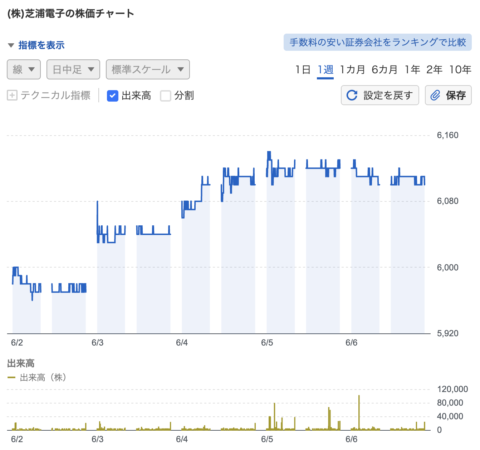
Task: Click the paperclip icon on 保存 button
Action: 435,95
